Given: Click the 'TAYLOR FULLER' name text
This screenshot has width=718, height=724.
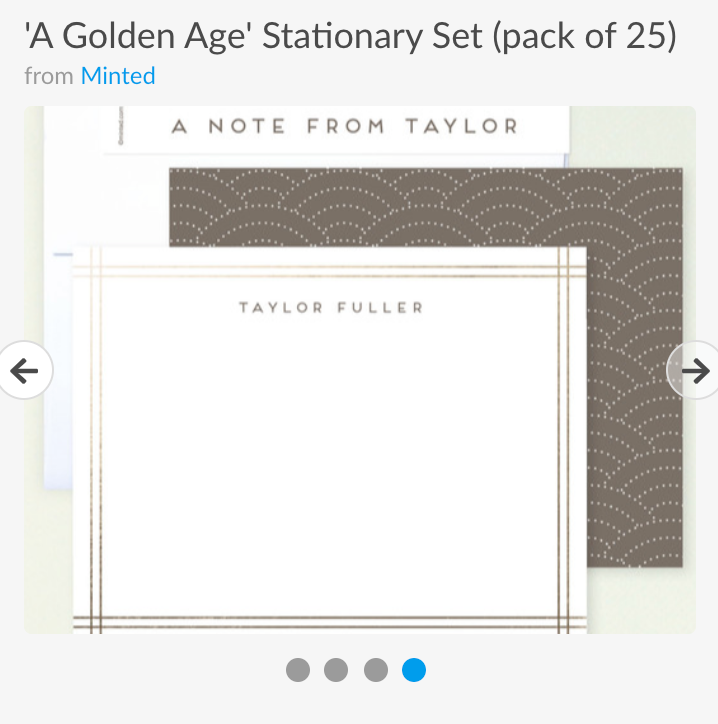Looking at the screenshot, I should tap(331, 308).
